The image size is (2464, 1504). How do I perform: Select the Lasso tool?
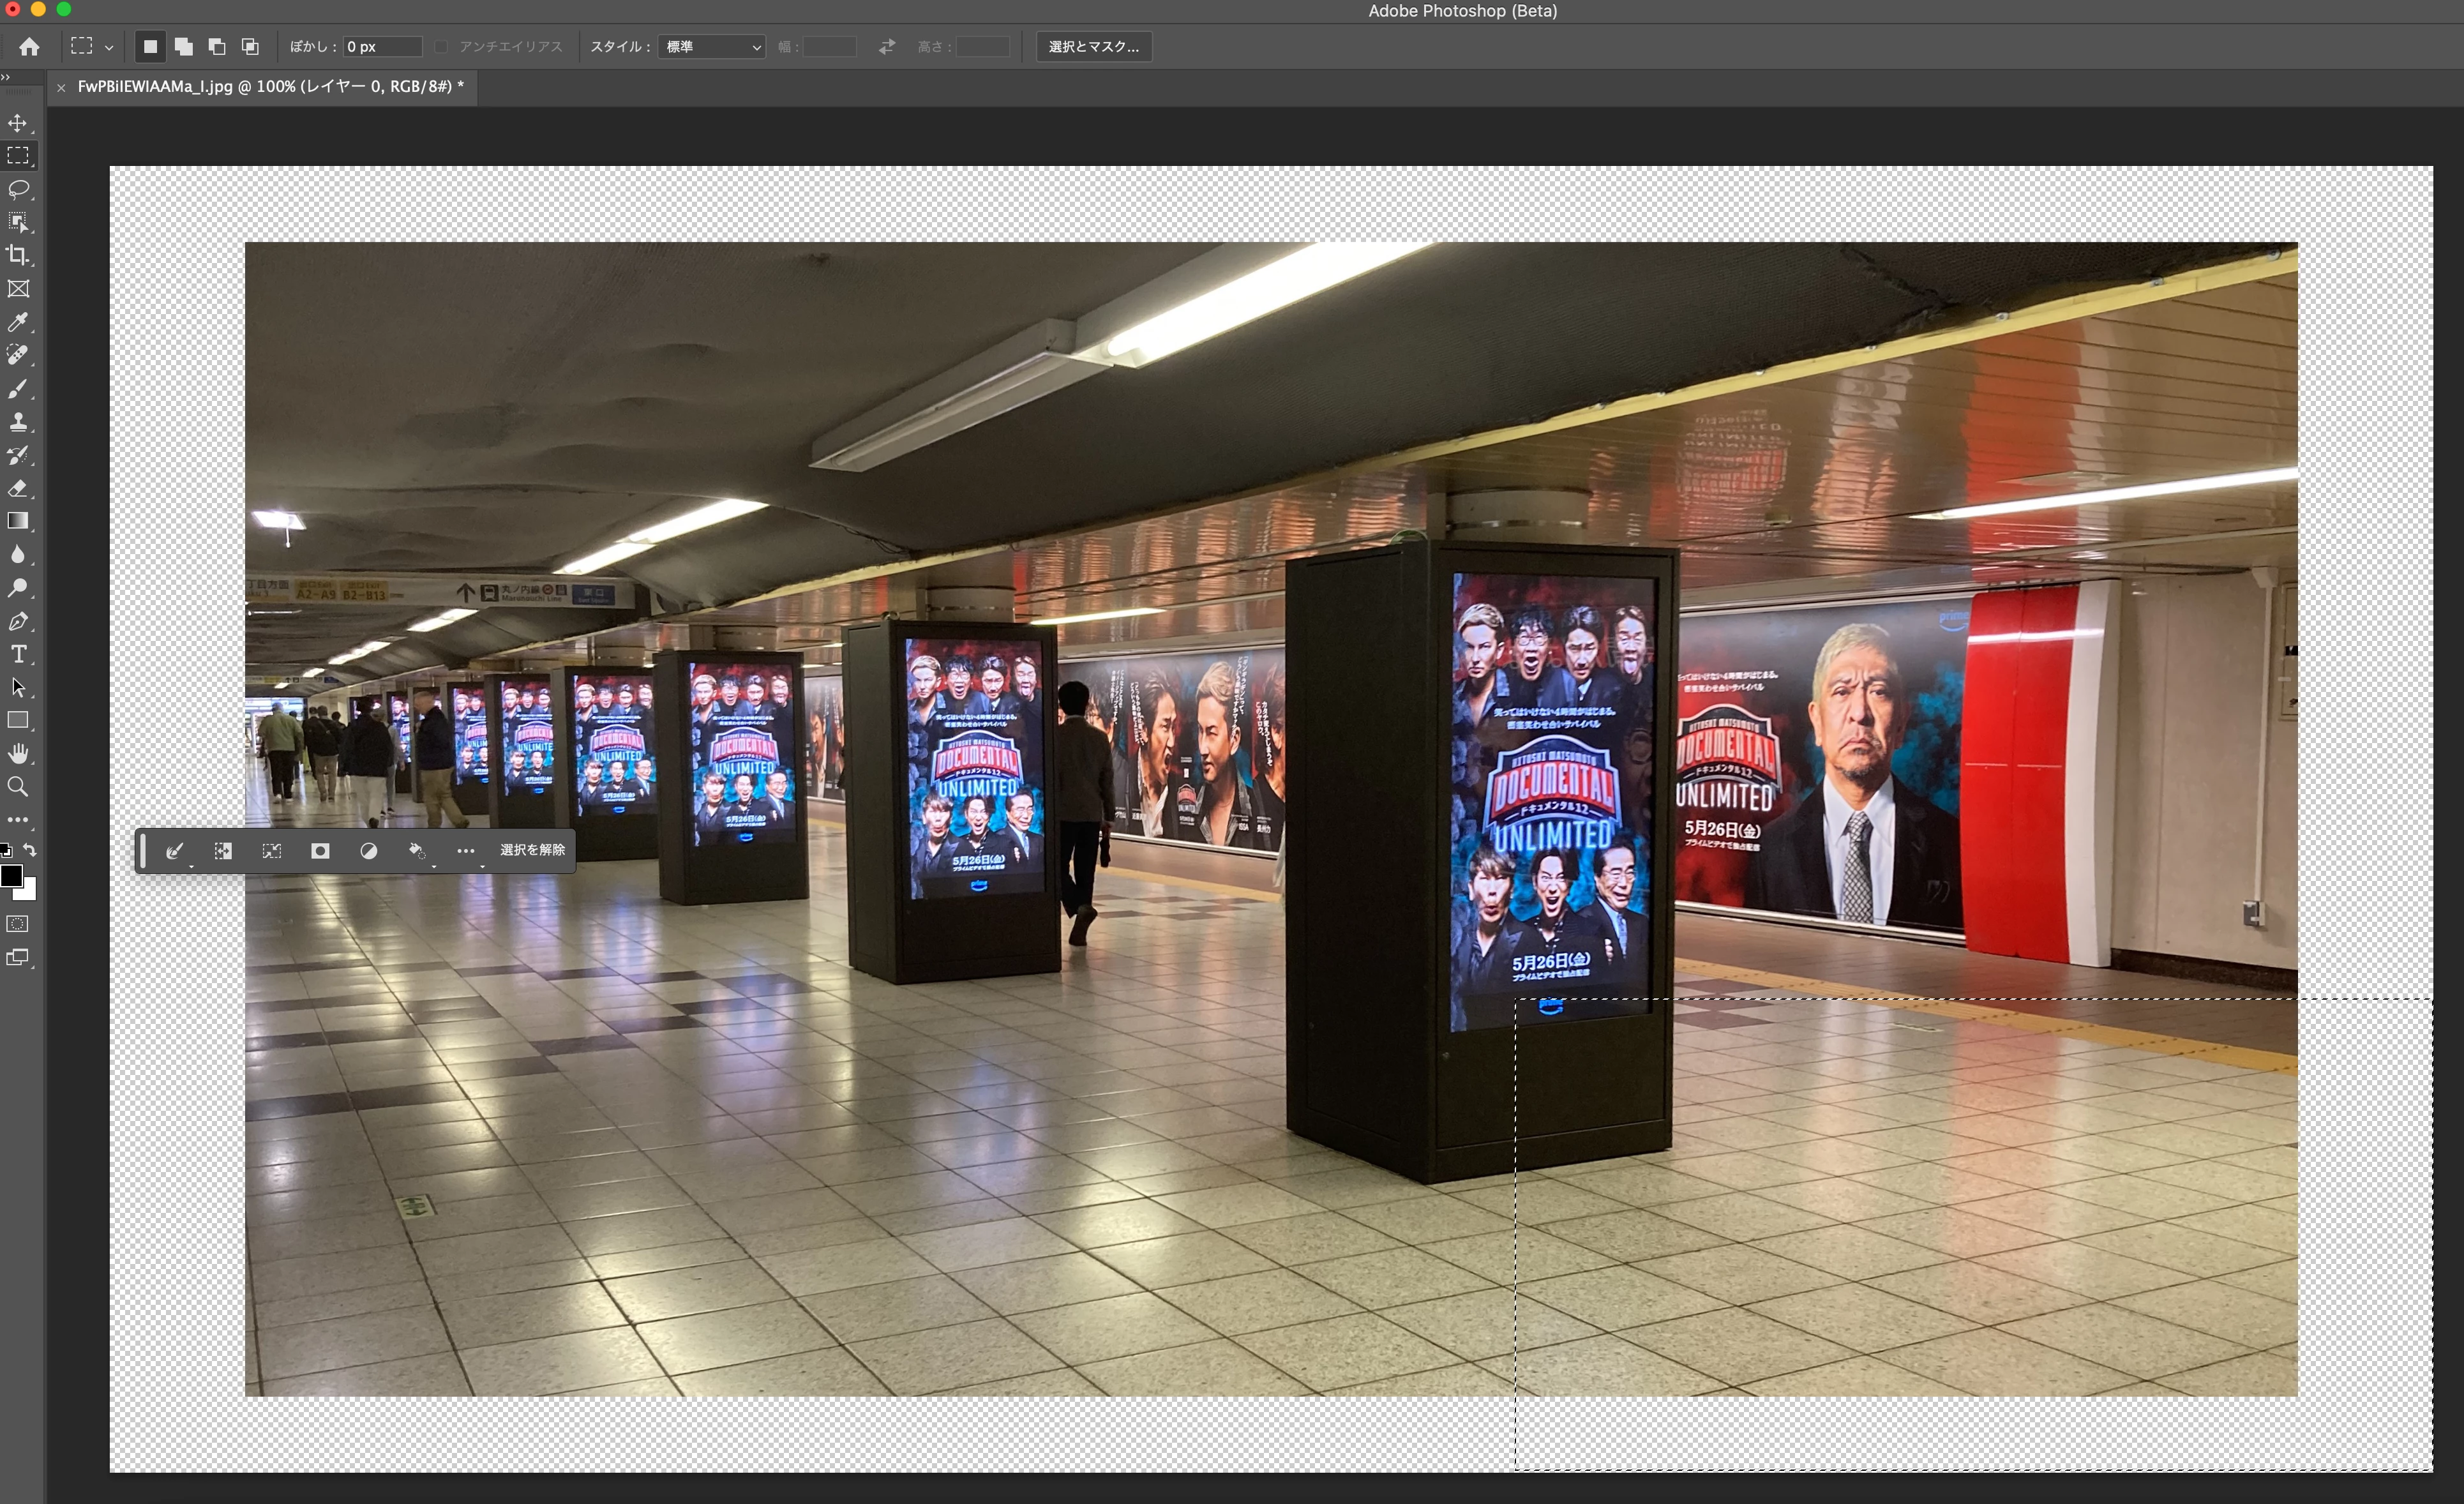(x=19, y=189)
